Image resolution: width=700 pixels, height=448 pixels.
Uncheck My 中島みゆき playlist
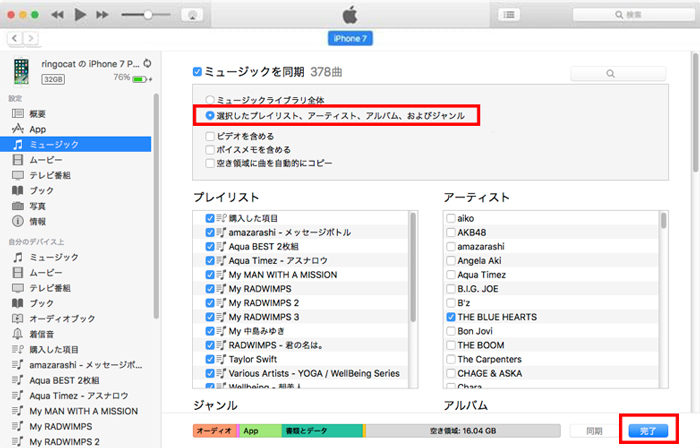pos(210,331)
